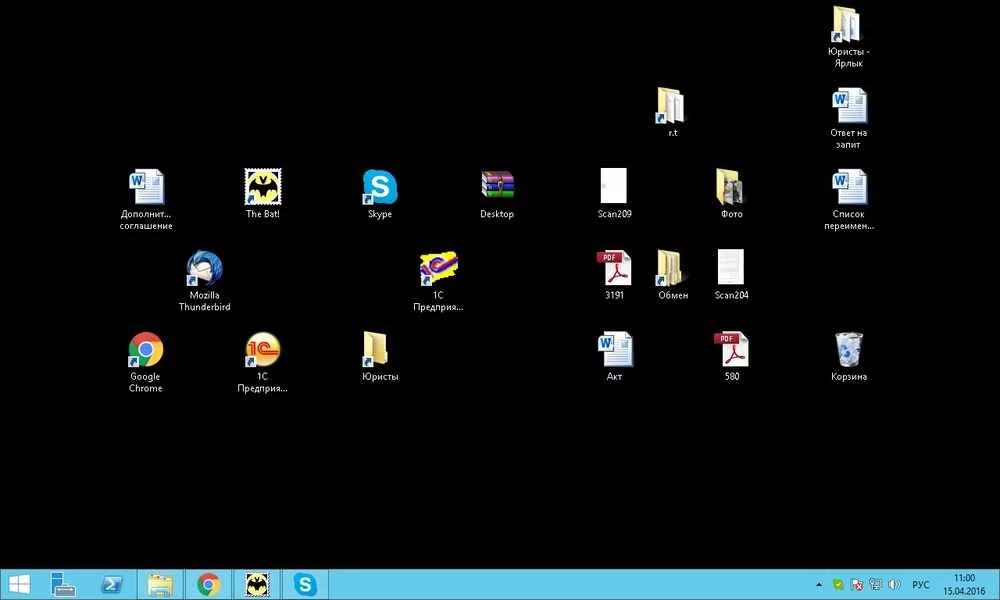Open File Explorer from taskbar
Screen dimensions: 1000x600
pos(159,584)
